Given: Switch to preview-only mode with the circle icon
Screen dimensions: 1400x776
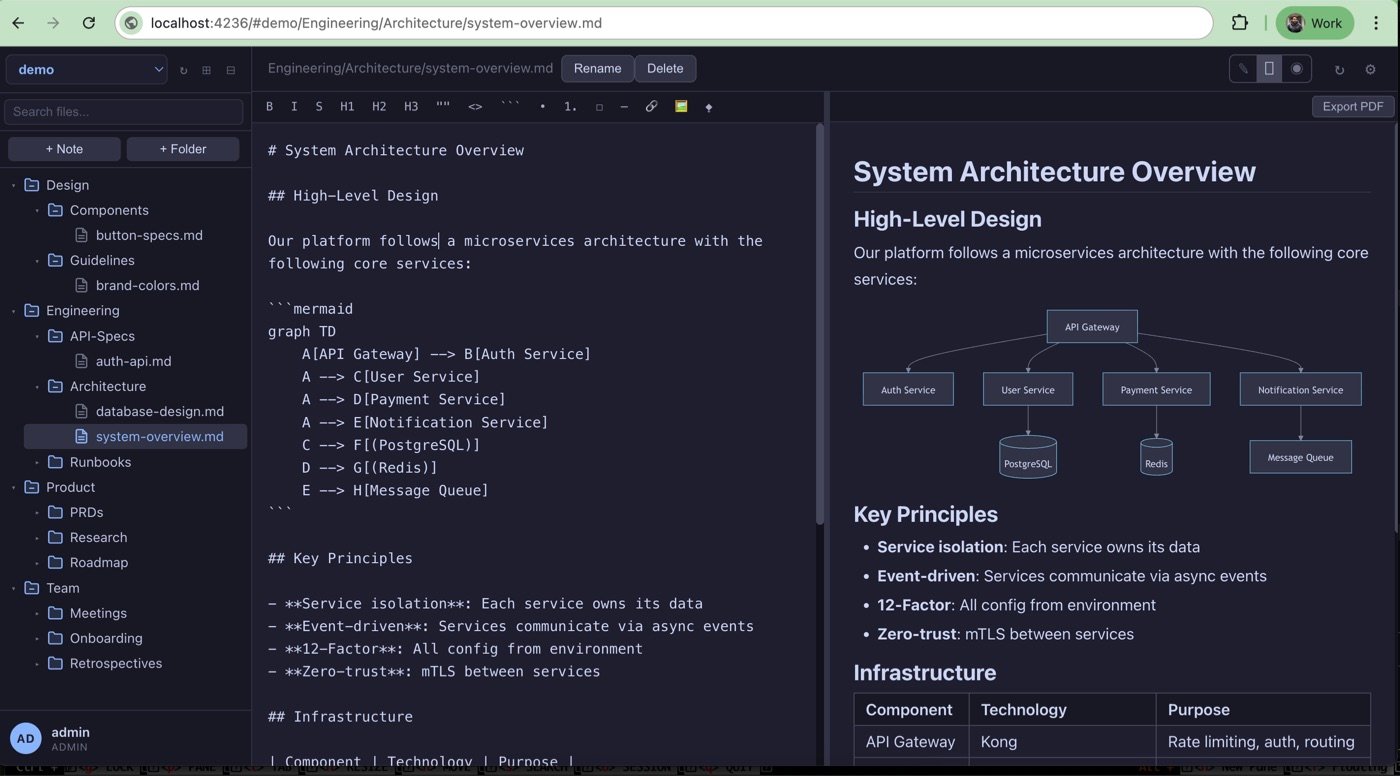Looking at the screenshot, I should pyautogui.click(x=1297, y=68).
